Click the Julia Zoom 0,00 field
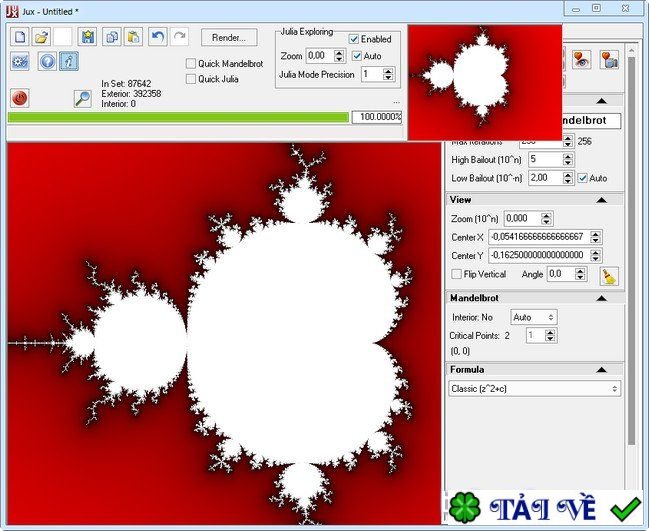Image resolution: width=649 pixels, height=531 pixels. coord(320,56)
